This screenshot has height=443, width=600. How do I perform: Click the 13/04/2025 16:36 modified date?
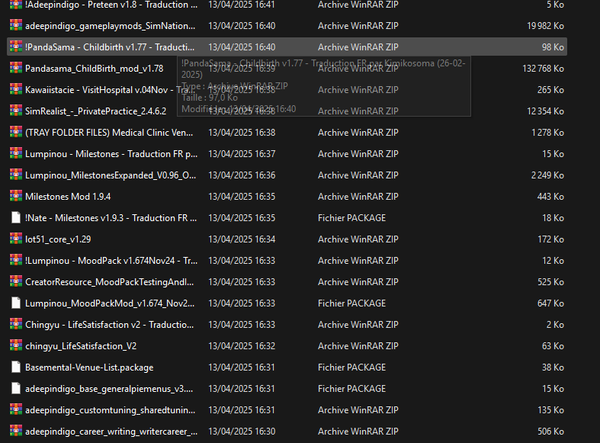point(242,175)
